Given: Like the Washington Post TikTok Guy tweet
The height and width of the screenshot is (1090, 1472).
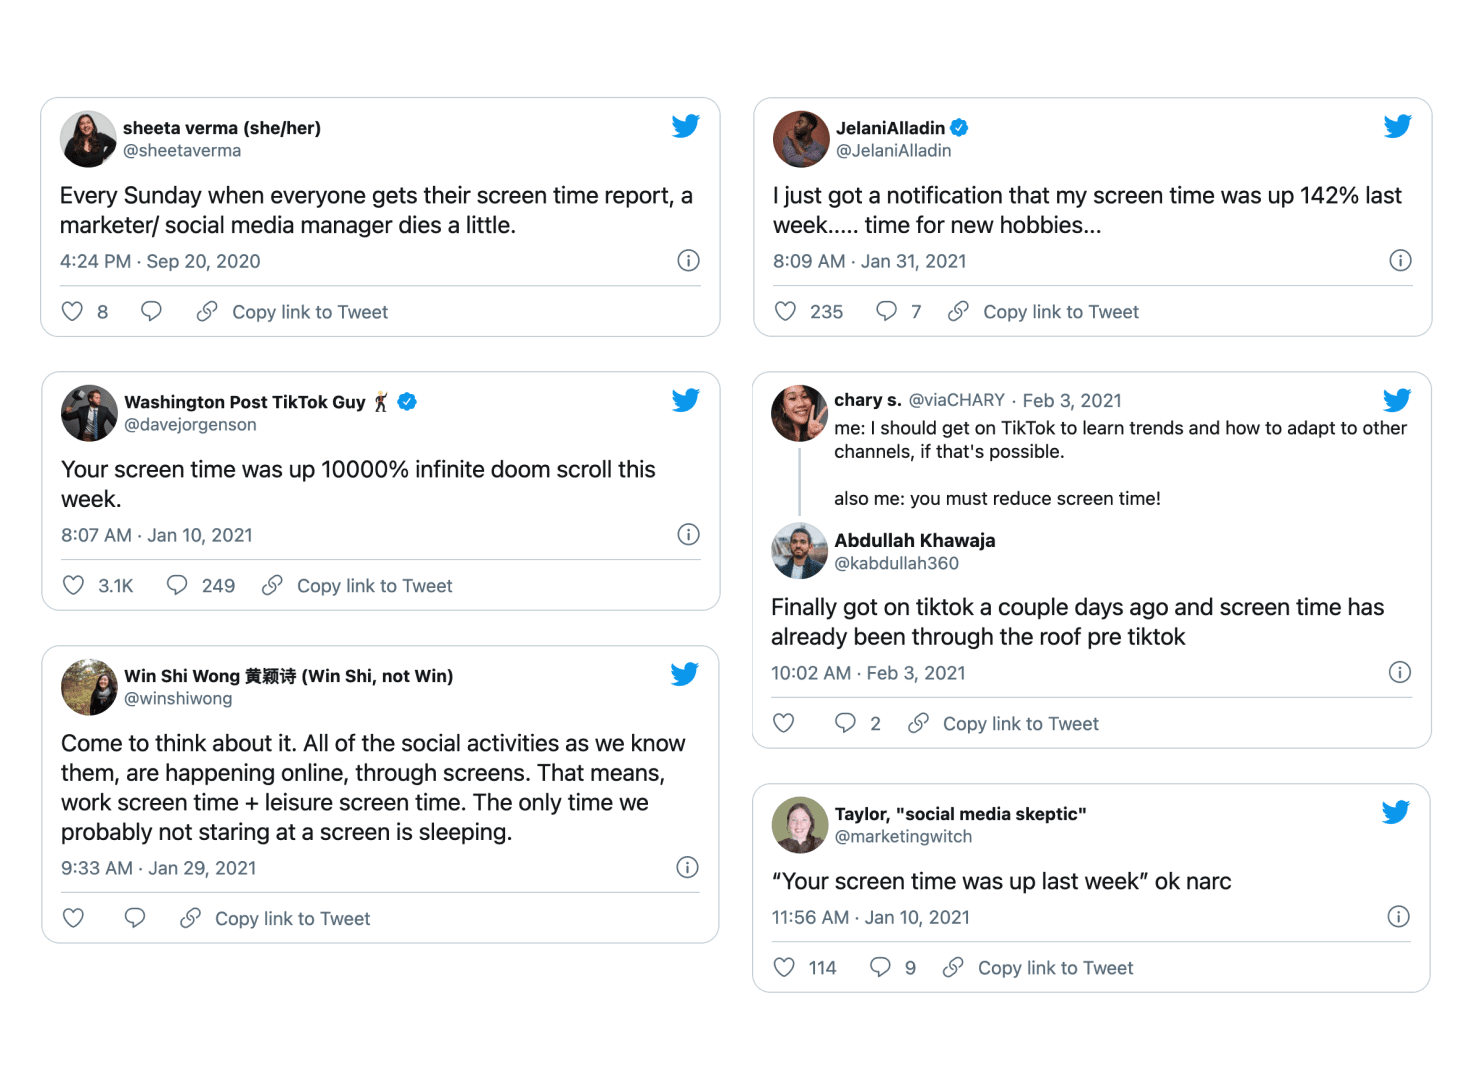Looking at the screenshot, I should pos(73,585).
